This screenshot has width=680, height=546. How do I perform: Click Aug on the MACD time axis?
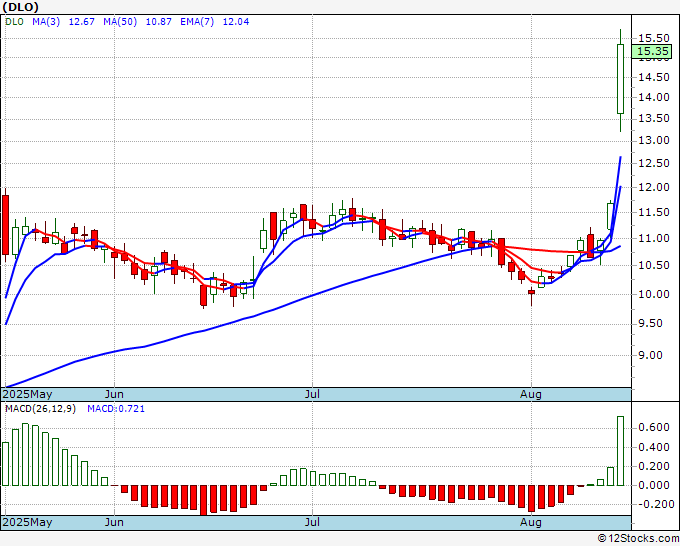coord(531,522)
